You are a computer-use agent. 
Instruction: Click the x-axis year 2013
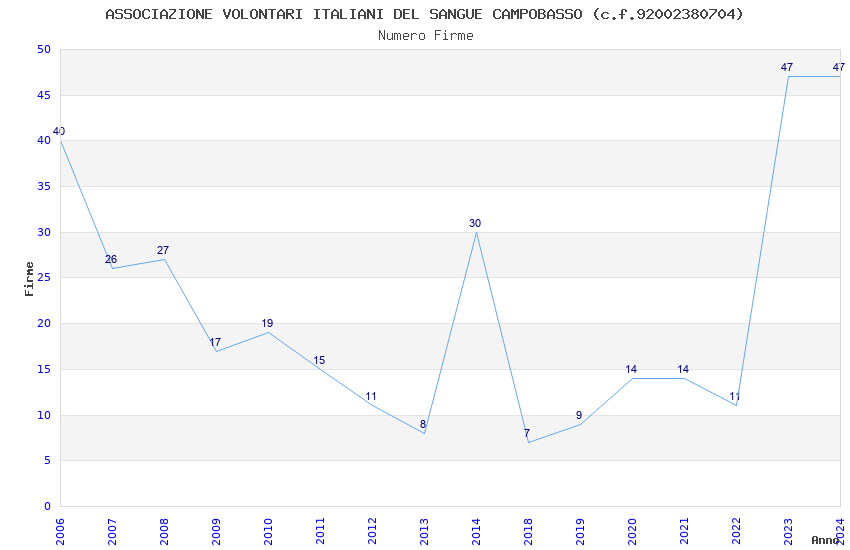click(x=424, y=531)
